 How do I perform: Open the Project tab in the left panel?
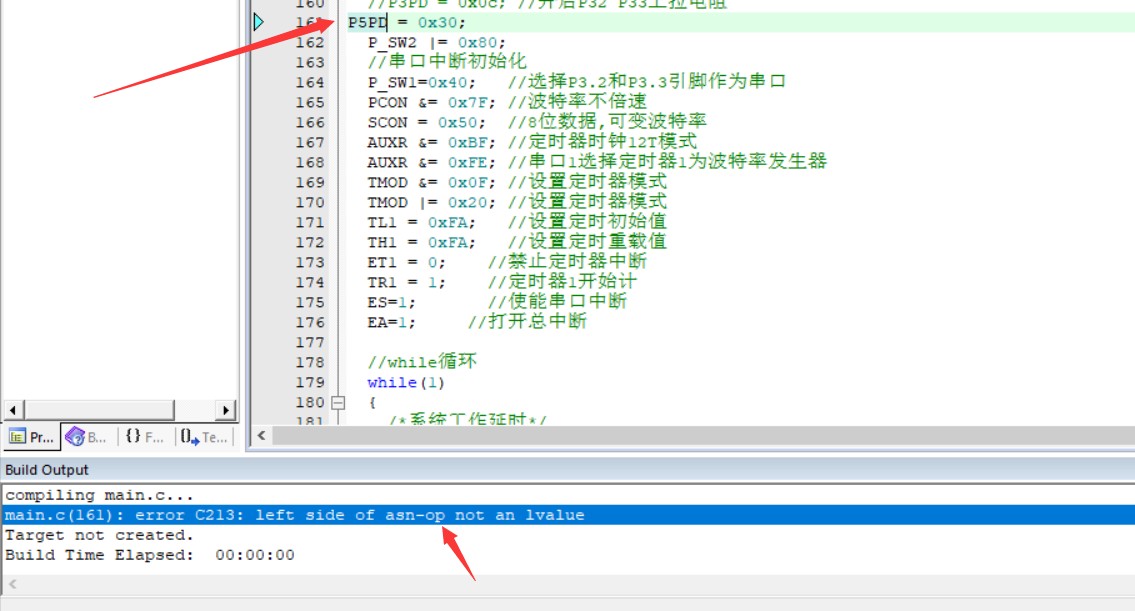[31, 437]
